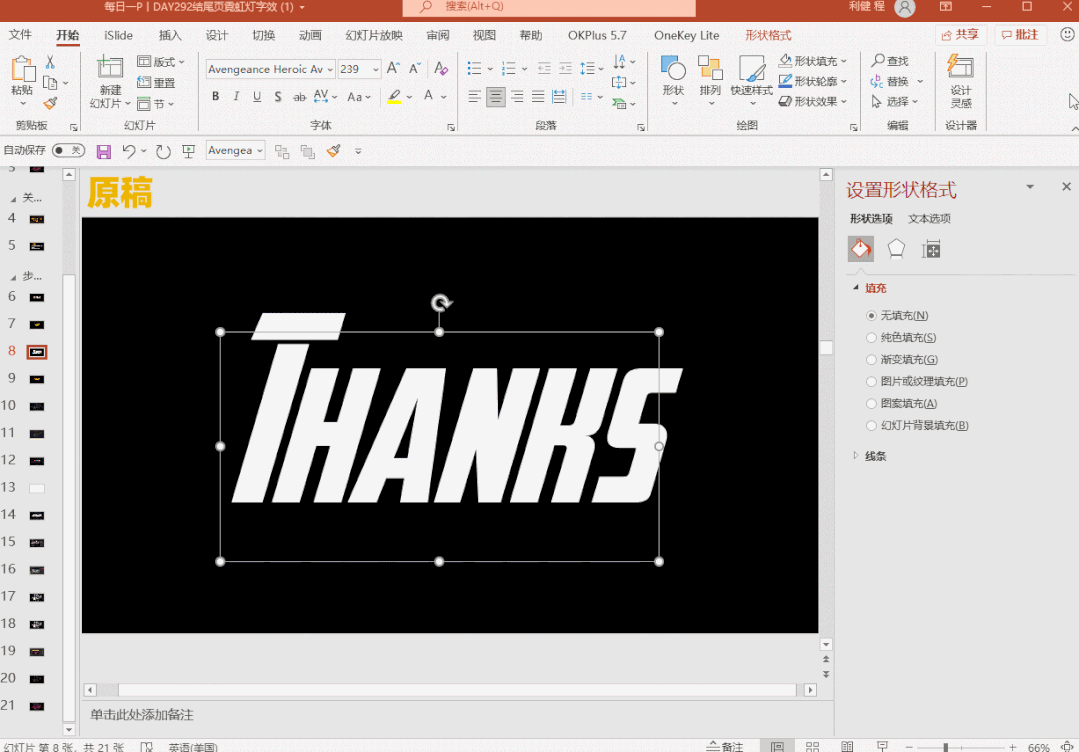Click the zoom slider handle
This screenshot has height=752, width=1079.
click(946, 747)
